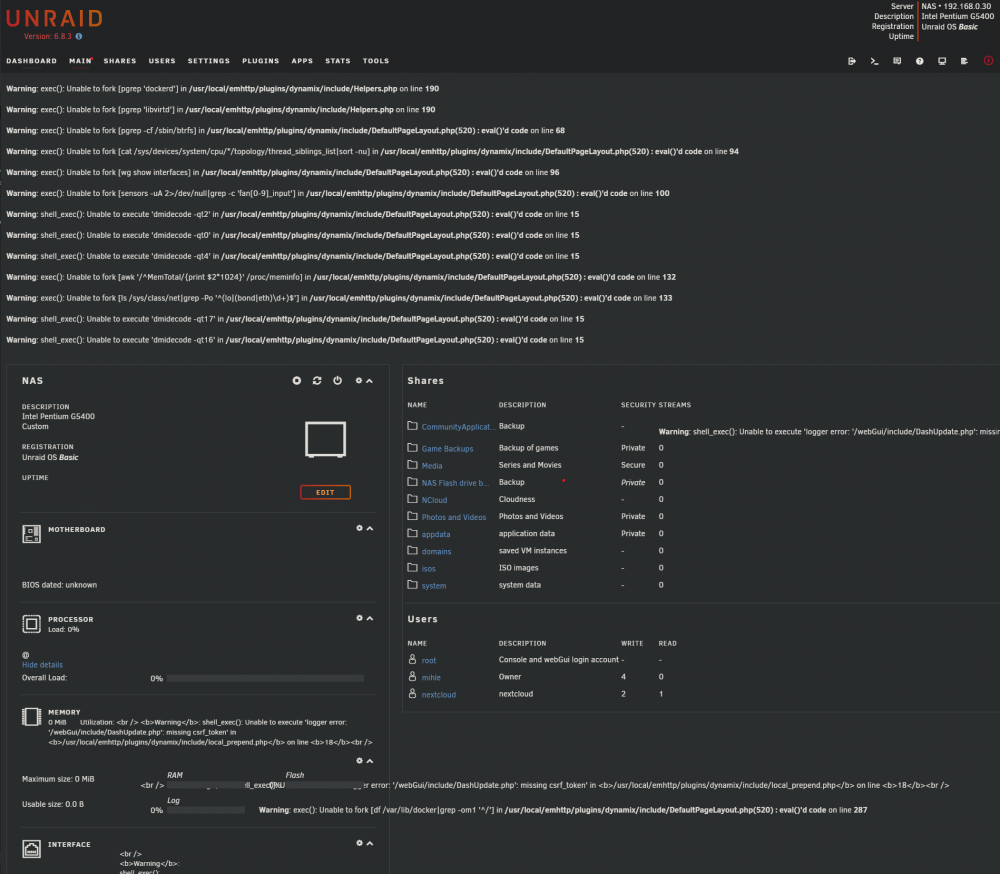Click the user icon beside root
Image resolution: width=1000 pixels, height=874 pixels.
point(413,659)
